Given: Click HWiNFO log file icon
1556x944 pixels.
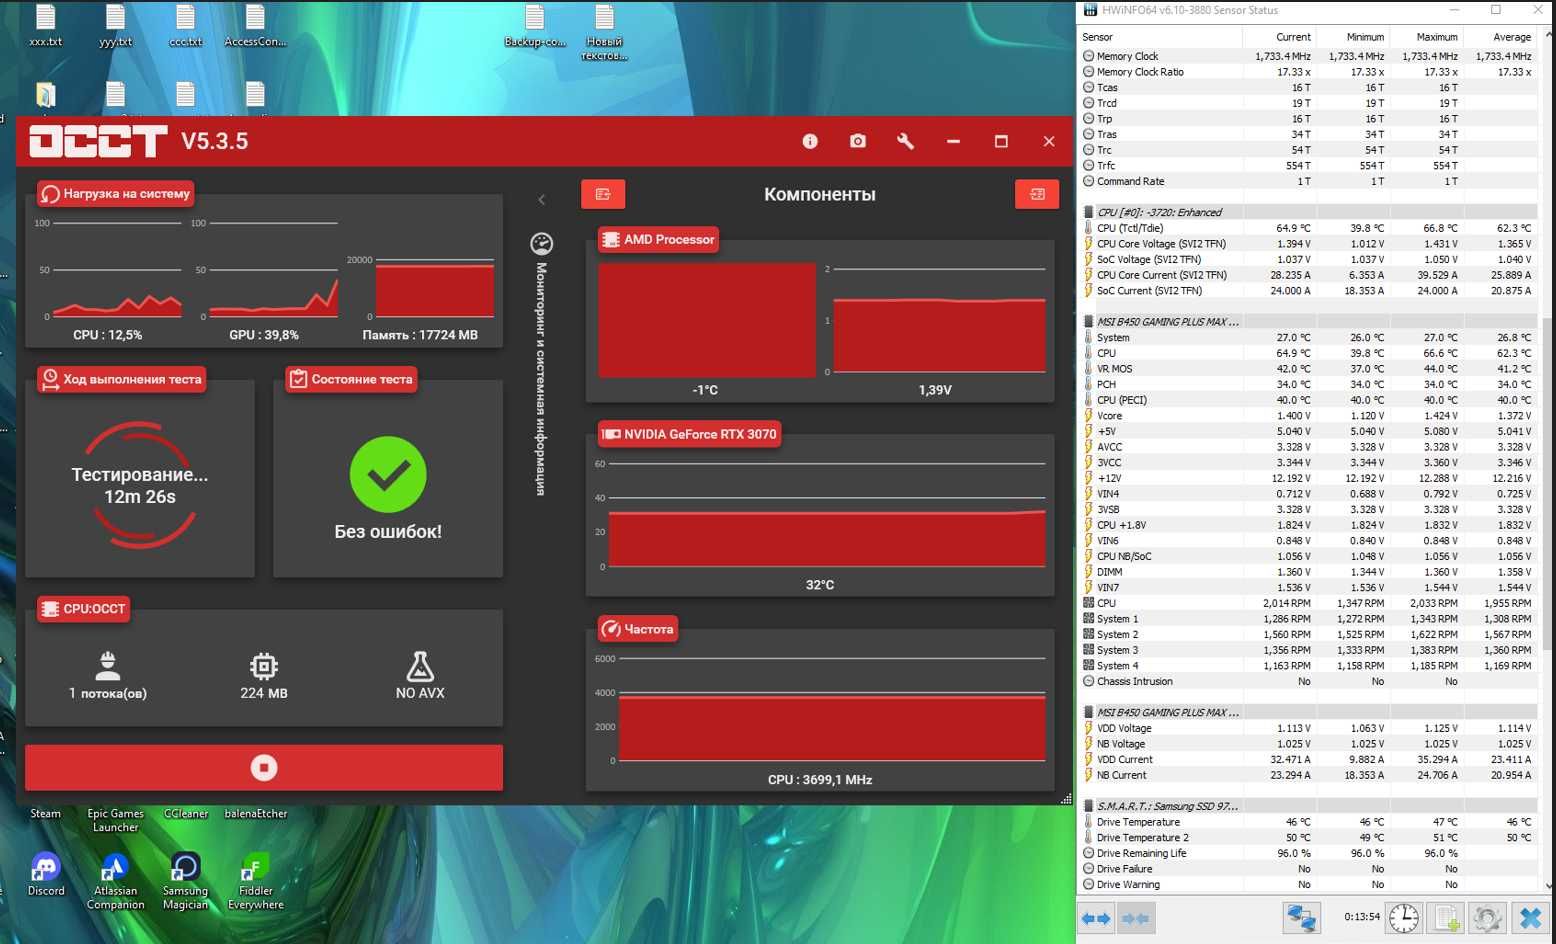Looking at the screenshot, I should click(x=1445, y=917).
